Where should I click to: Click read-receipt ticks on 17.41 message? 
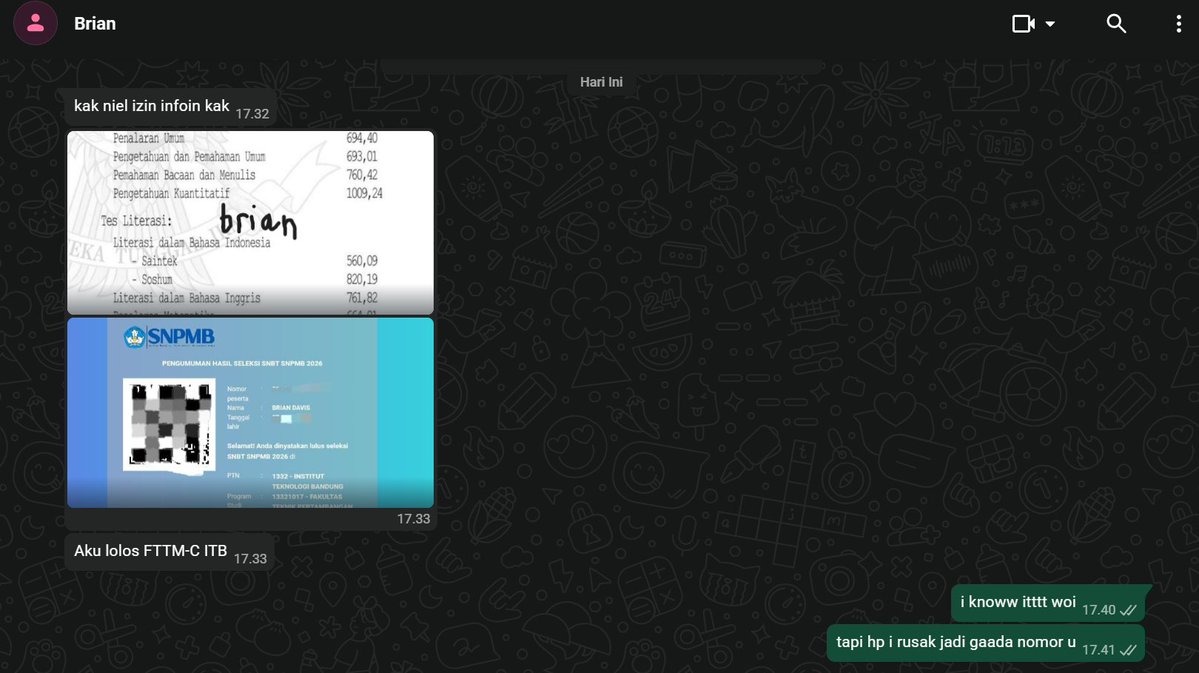click(1128, 650)
